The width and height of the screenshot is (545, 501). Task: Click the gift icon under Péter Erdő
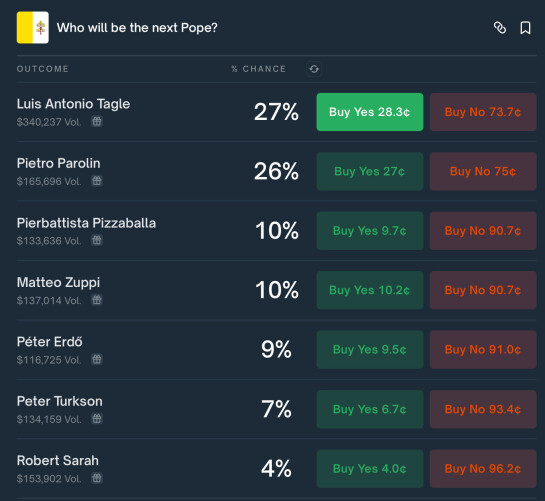97,359
